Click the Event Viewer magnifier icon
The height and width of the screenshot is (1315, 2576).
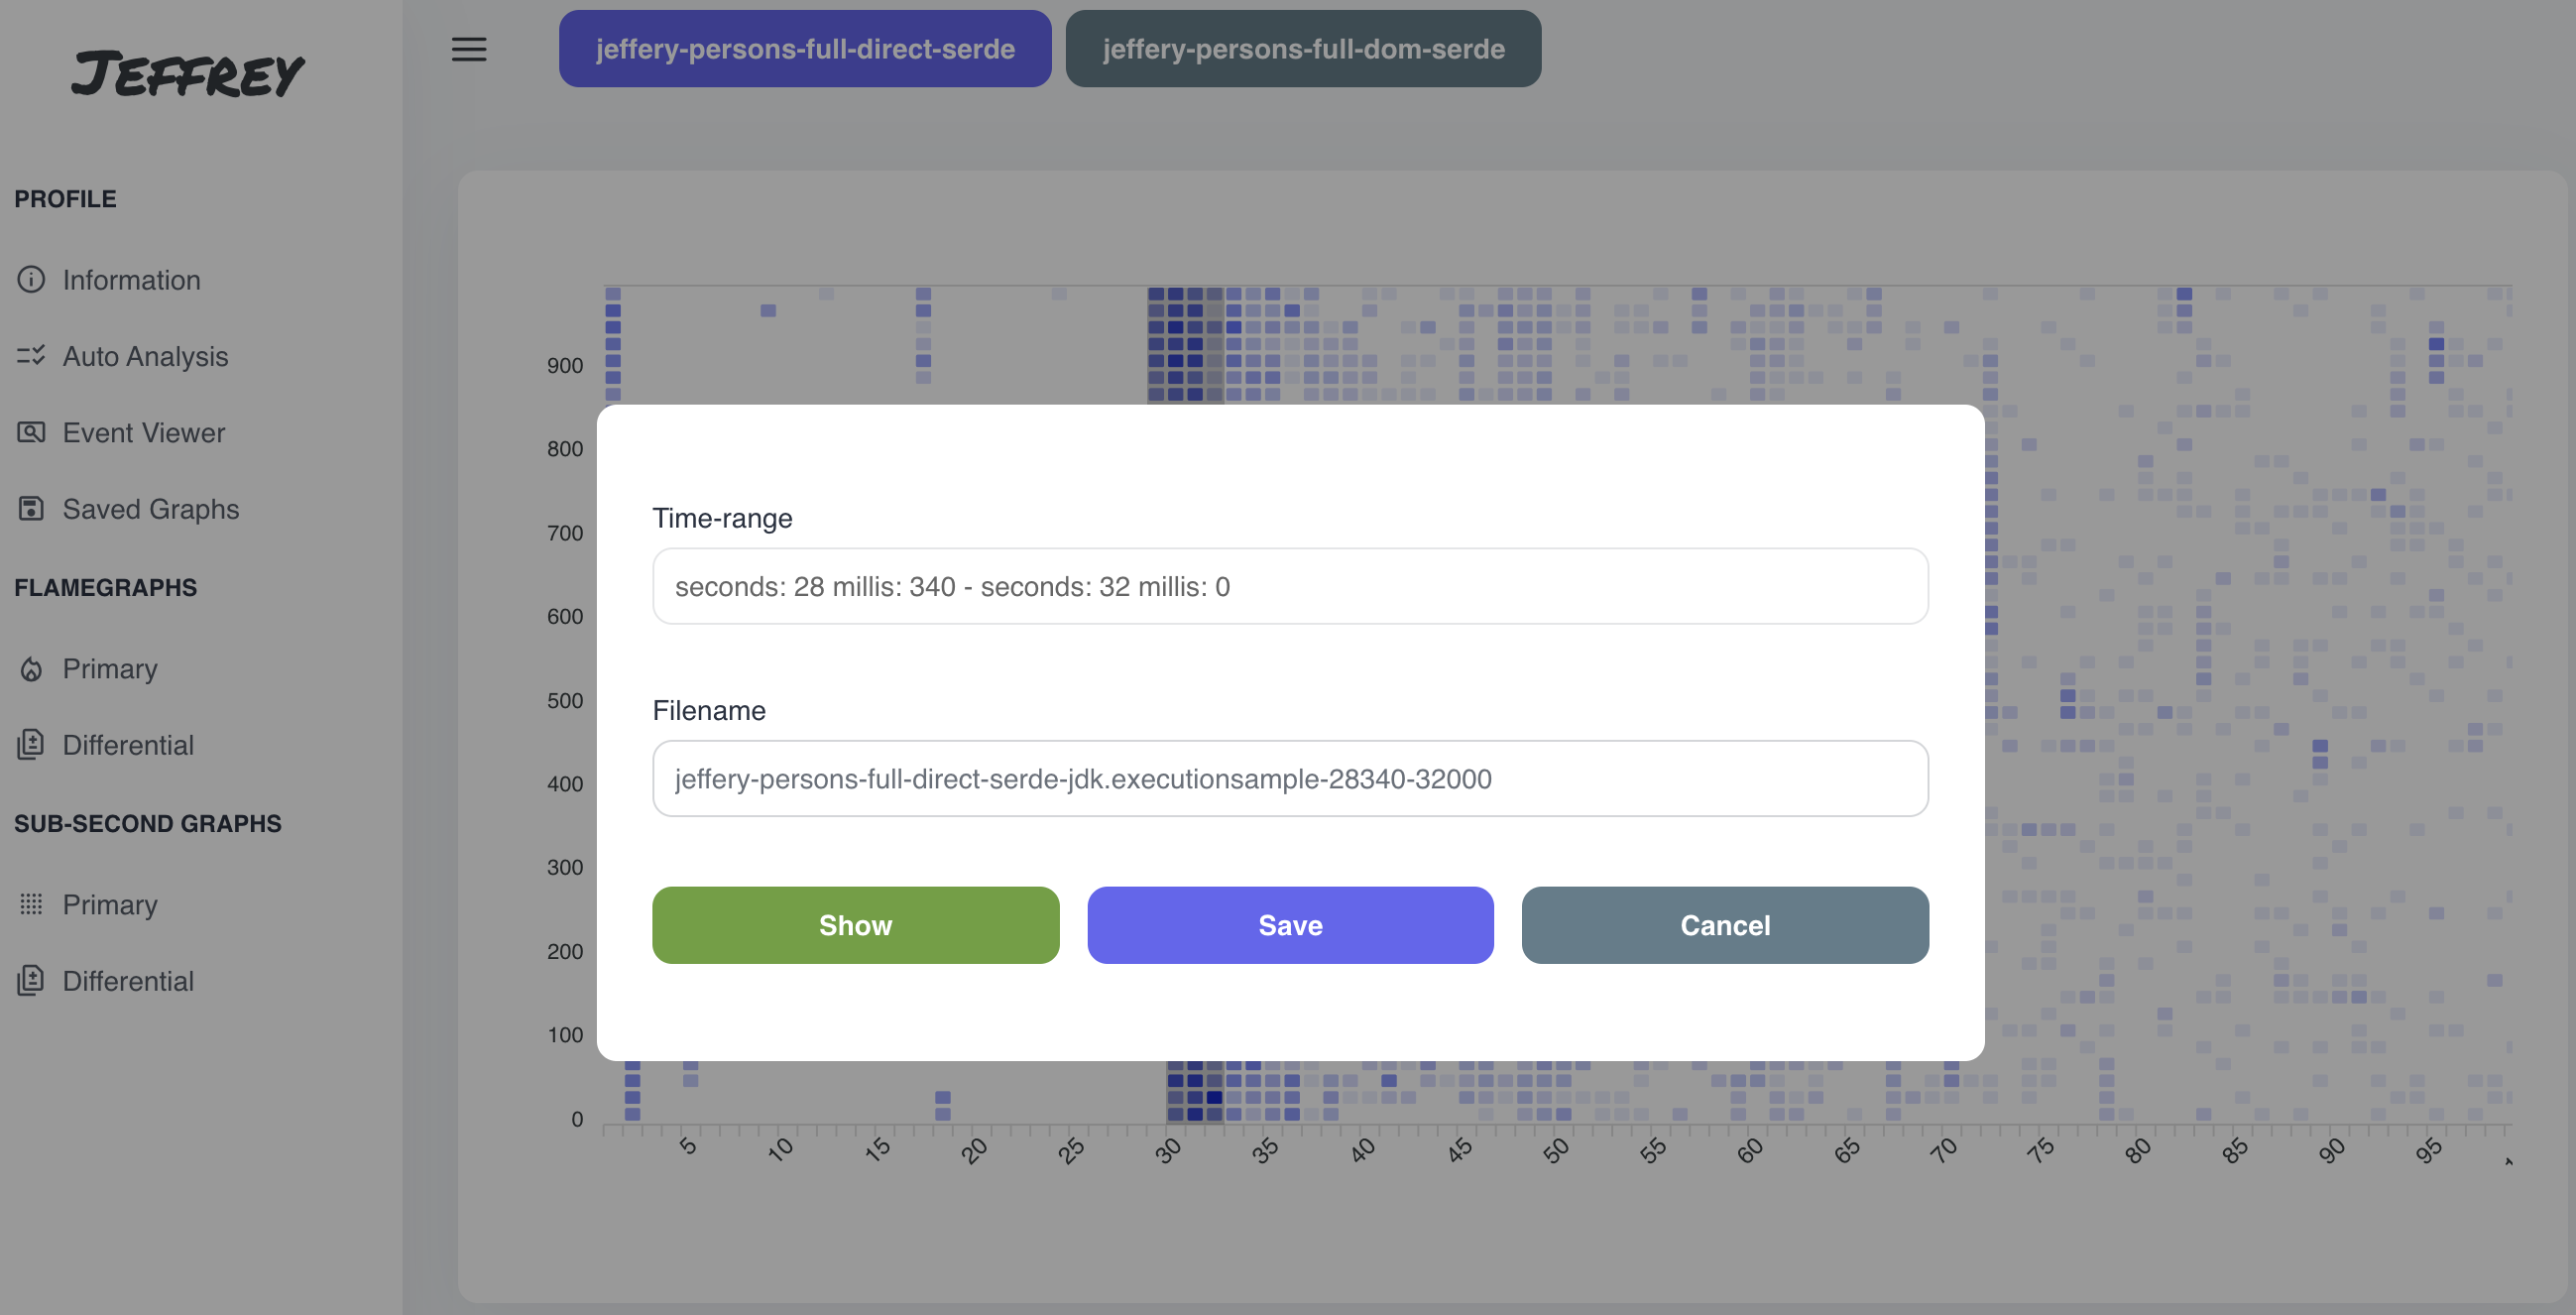(x=31, y=432)
